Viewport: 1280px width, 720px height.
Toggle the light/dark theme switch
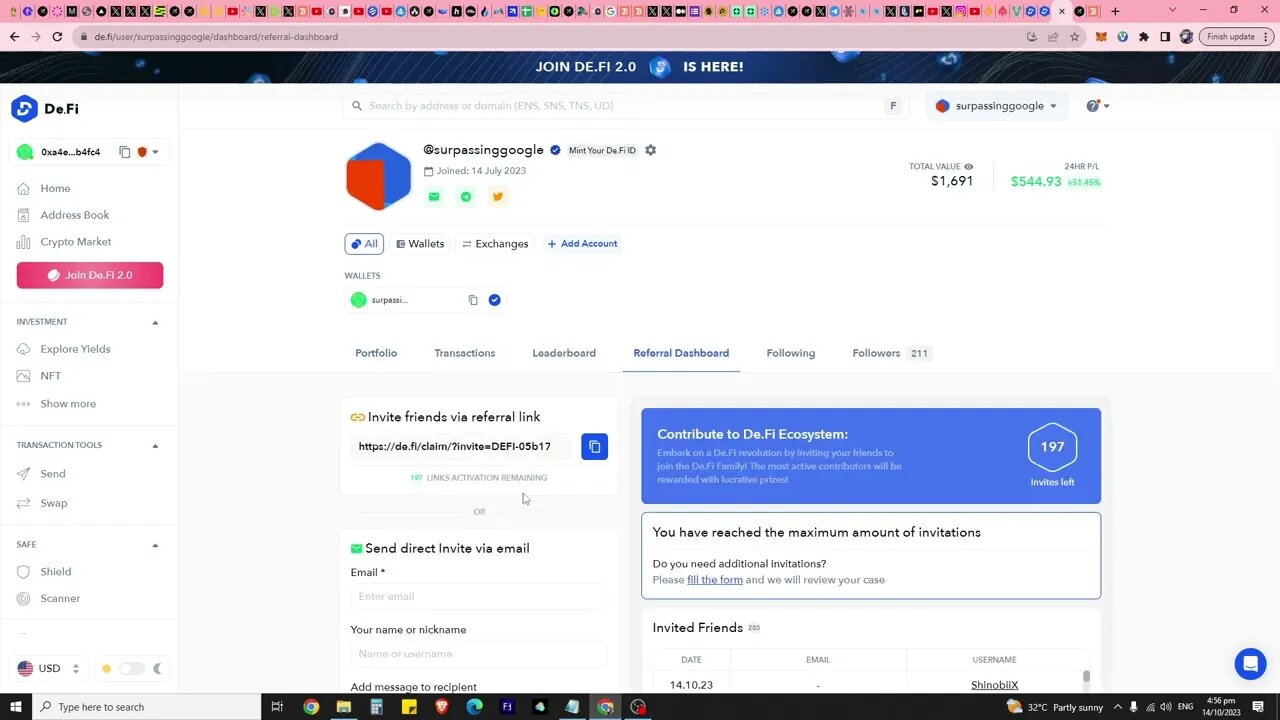point(131,668)
